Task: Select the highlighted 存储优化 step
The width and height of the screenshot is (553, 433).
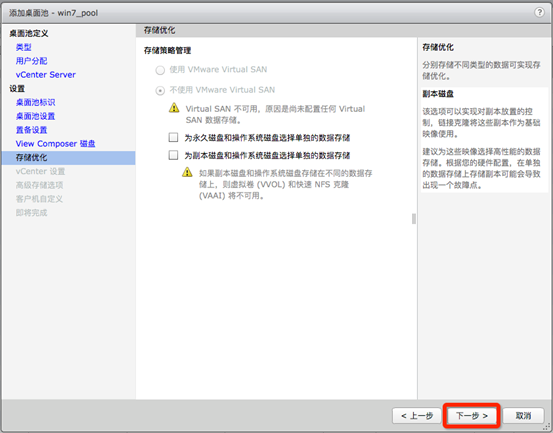Action: point(68,158)
